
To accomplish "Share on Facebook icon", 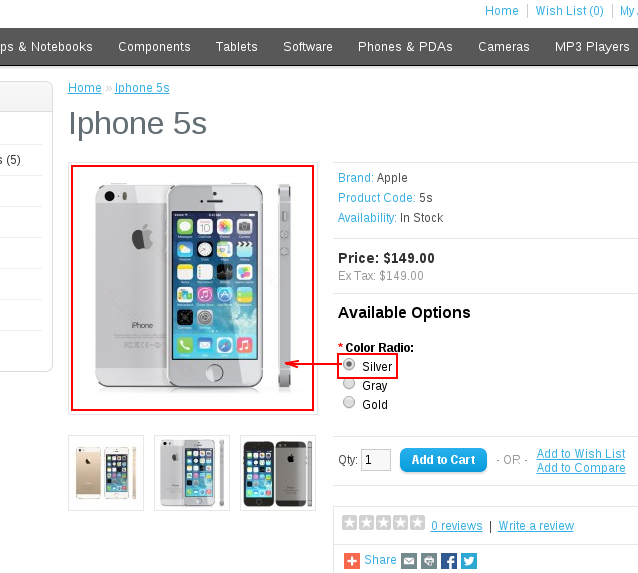I will 449,561.
